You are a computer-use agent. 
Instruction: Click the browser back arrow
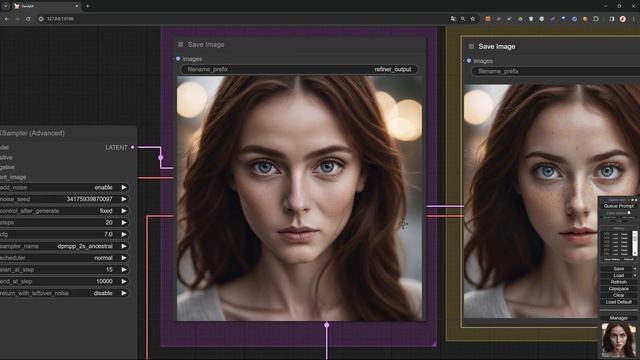tap(7, 19)
